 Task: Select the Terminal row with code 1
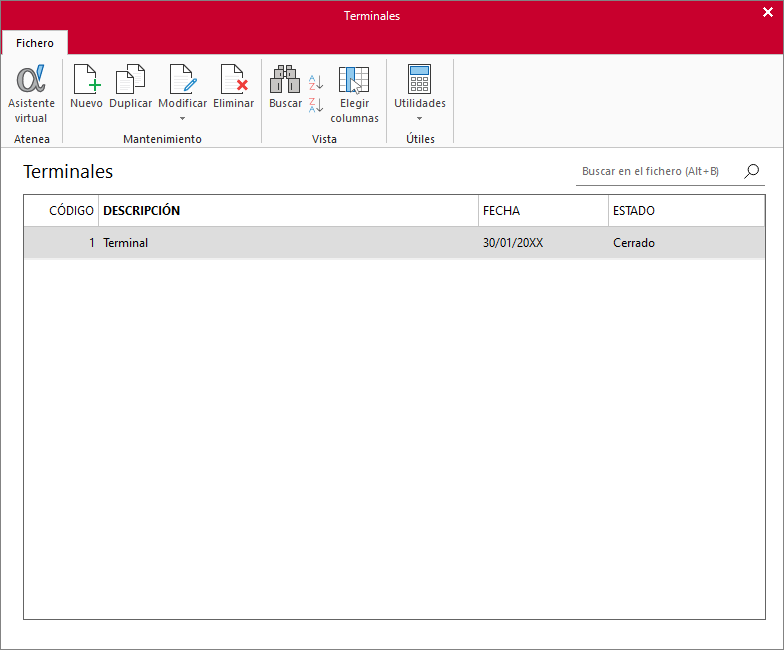tap(394, 243)
